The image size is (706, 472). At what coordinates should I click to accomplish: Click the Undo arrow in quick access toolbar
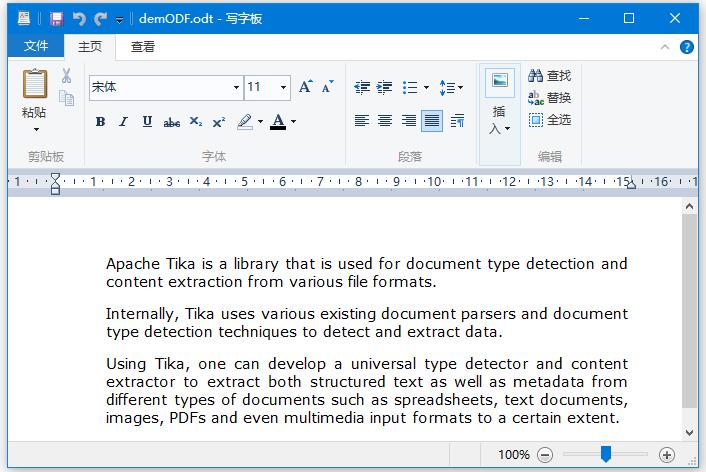(x=79, y=18)
